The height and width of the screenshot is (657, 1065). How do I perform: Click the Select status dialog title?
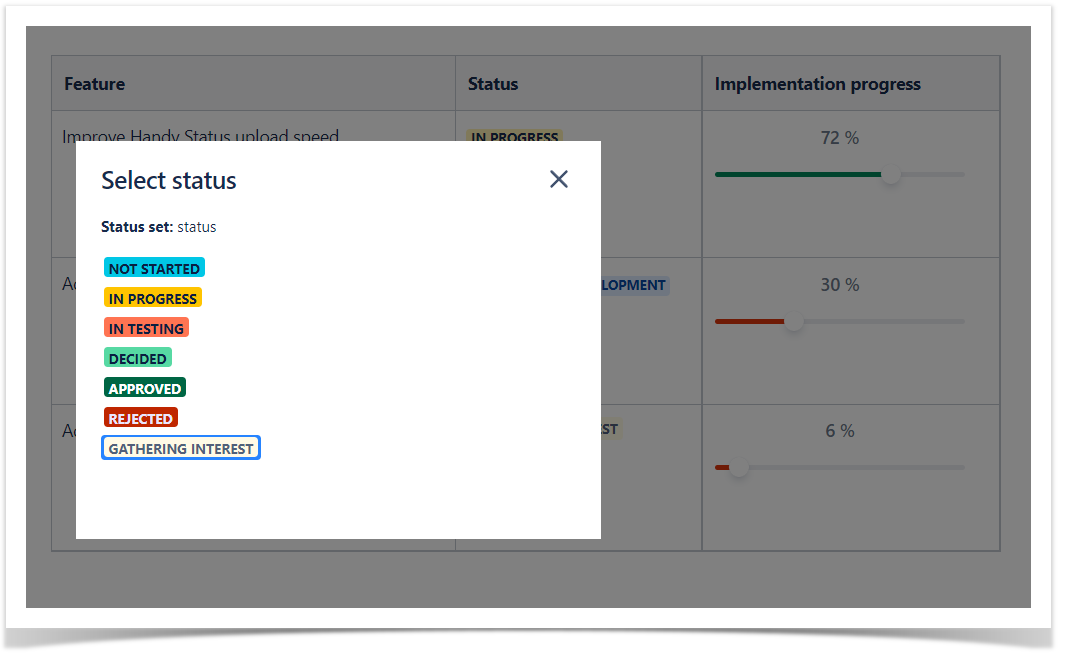point(168,181)
